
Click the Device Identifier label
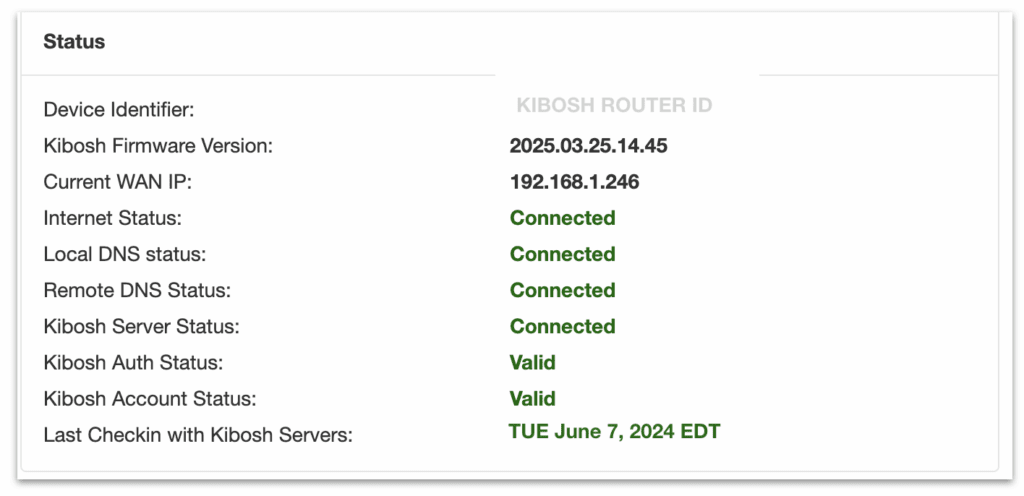pyautogui.click(x=119, y=110)
